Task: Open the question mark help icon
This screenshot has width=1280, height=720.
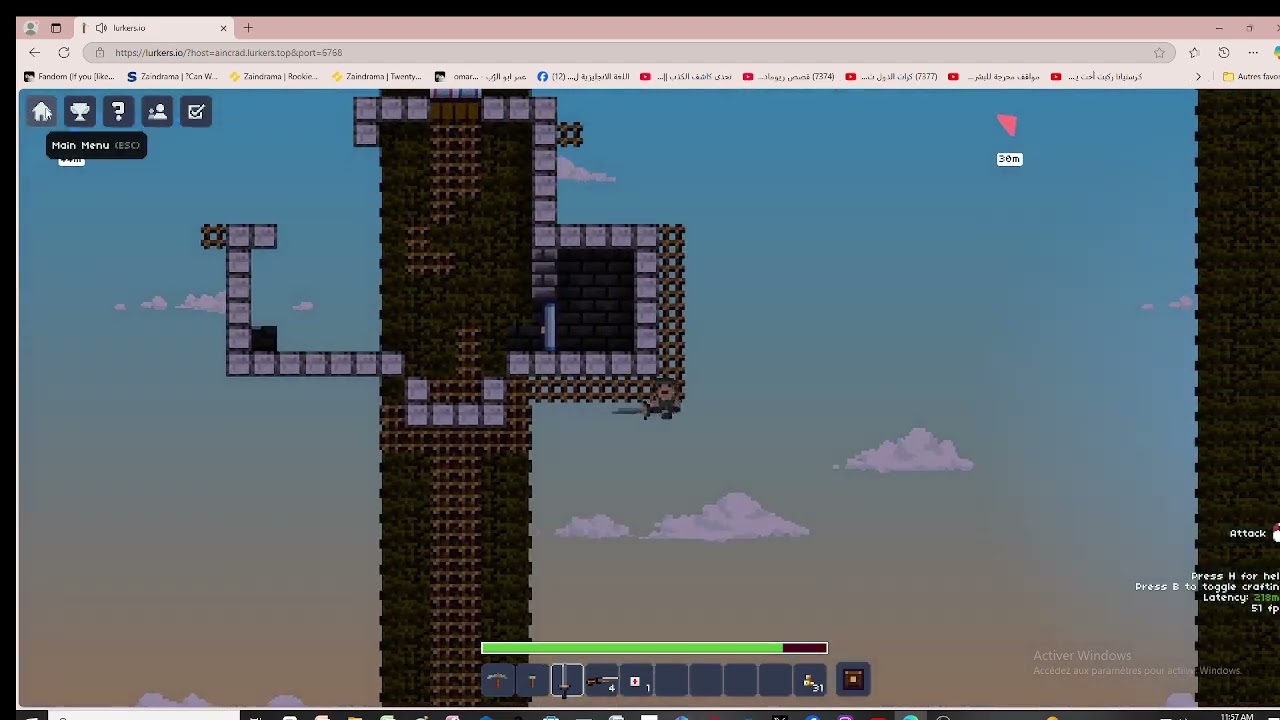Action: pyautogui.click(x=118, y=112)
